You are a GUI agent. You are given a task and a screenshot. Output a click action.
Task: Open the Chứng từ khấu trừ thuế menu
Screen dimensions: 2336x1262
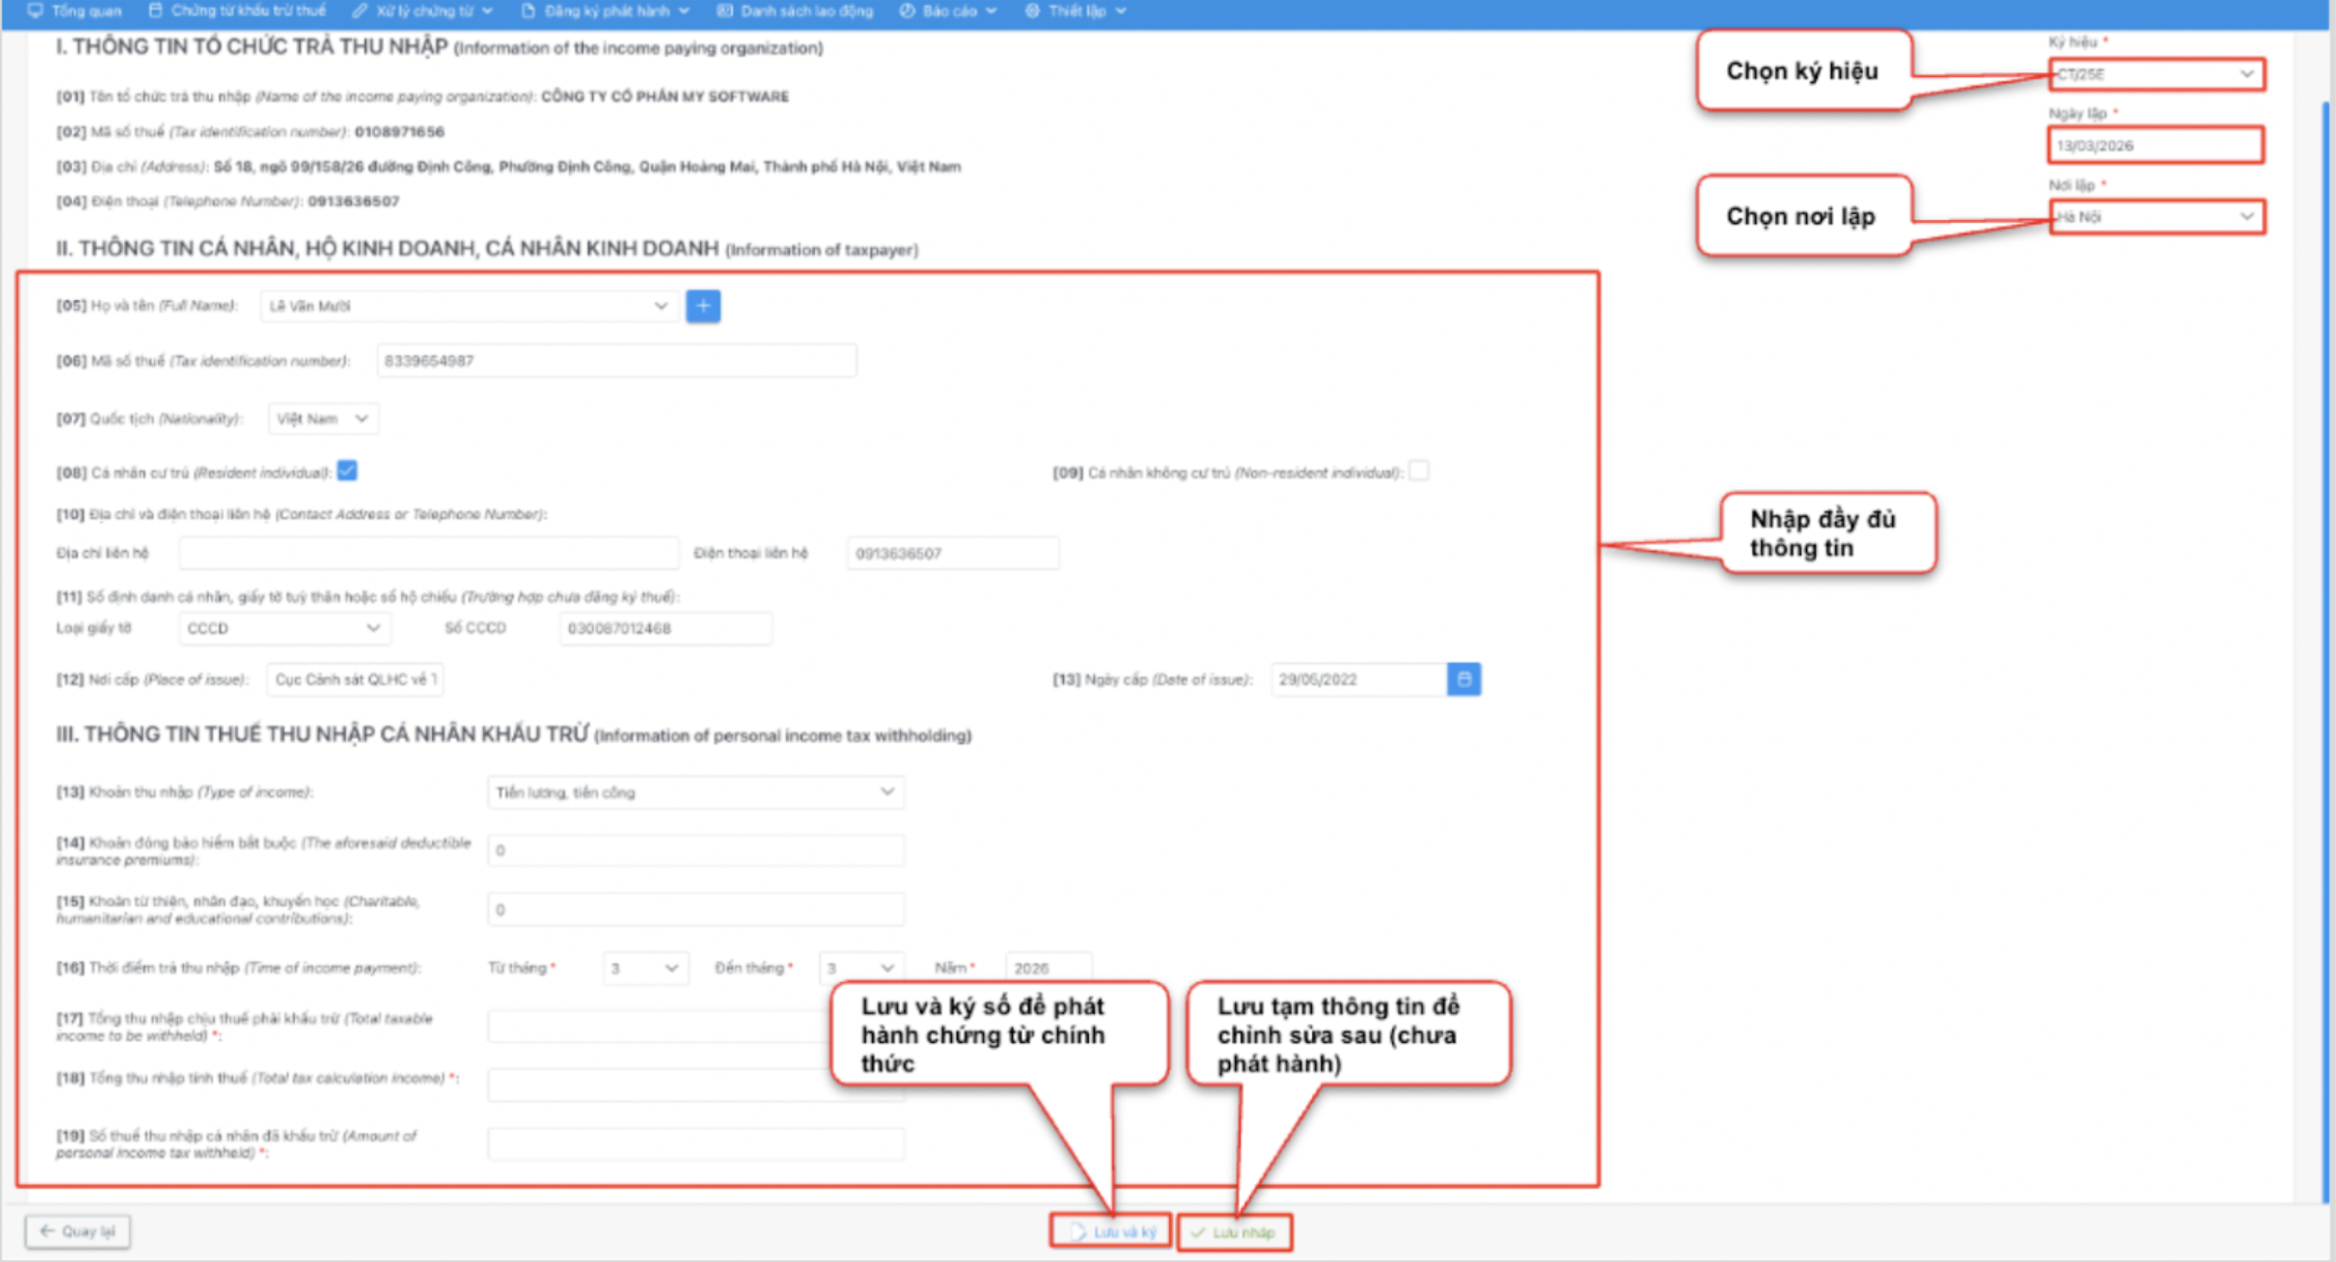click(237, 11)
